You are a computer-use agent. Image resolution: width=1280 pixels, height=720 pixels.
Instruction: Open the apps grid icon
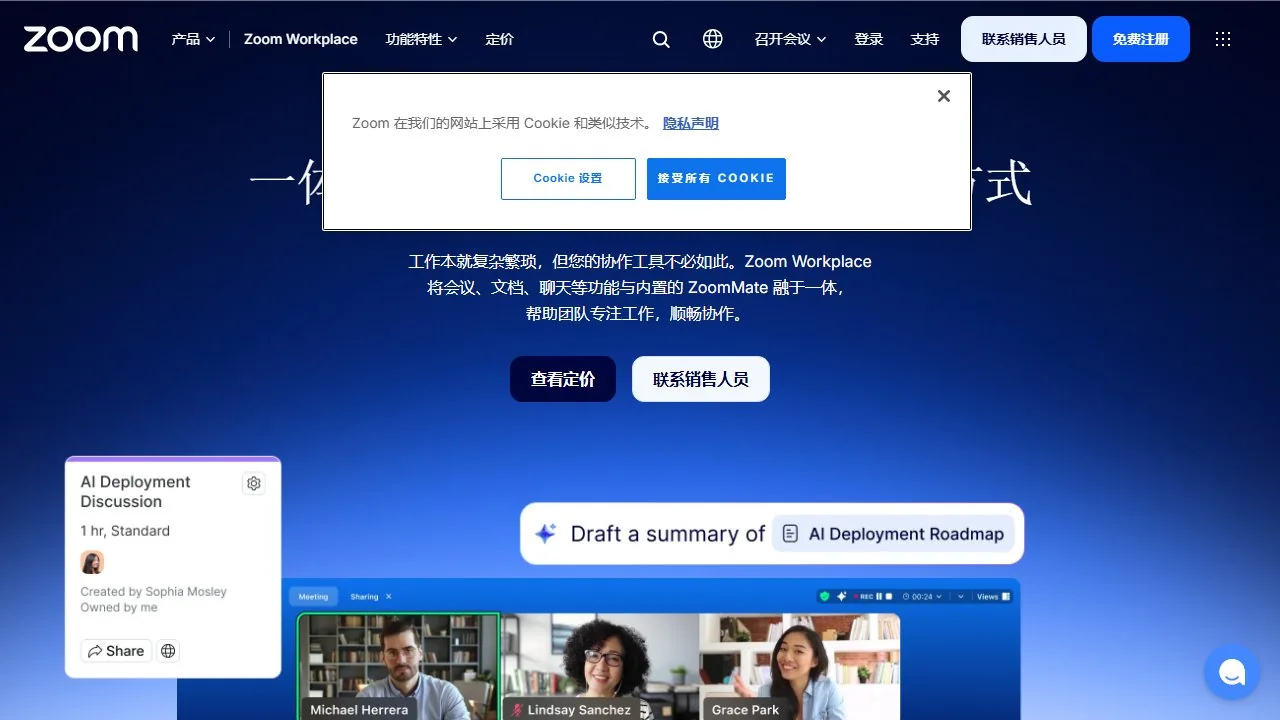1222,39
